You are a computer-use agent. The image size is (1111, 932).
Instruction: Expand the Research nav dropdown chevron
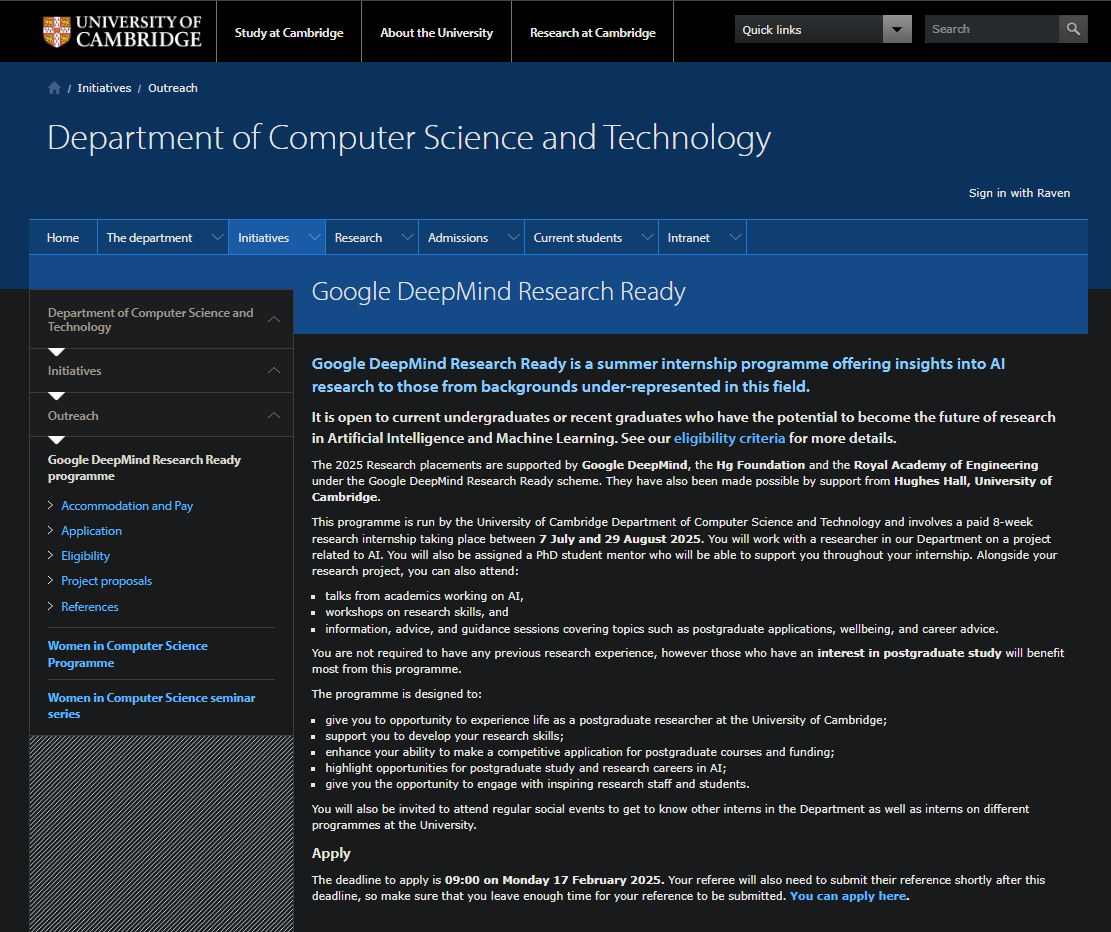tap(407, 237)
